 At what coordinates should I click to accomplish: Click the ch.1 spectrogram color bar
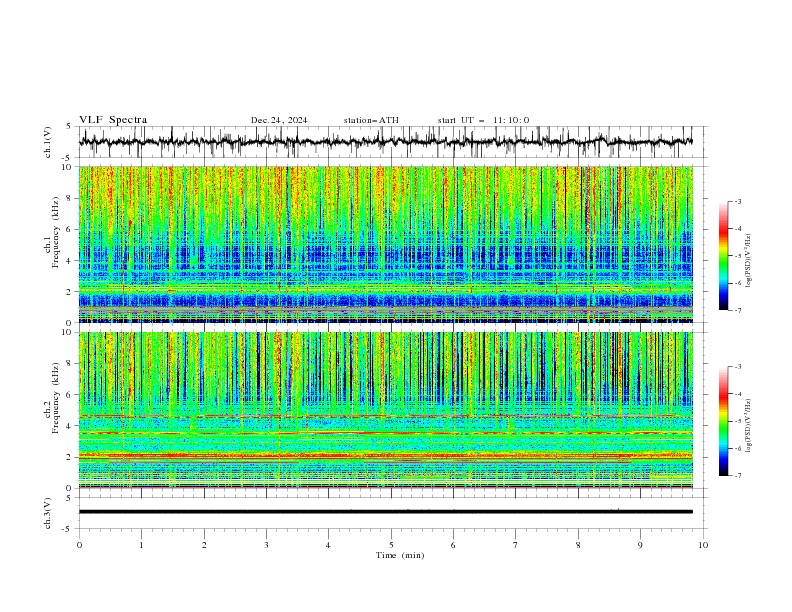click(x=724, y=256)
